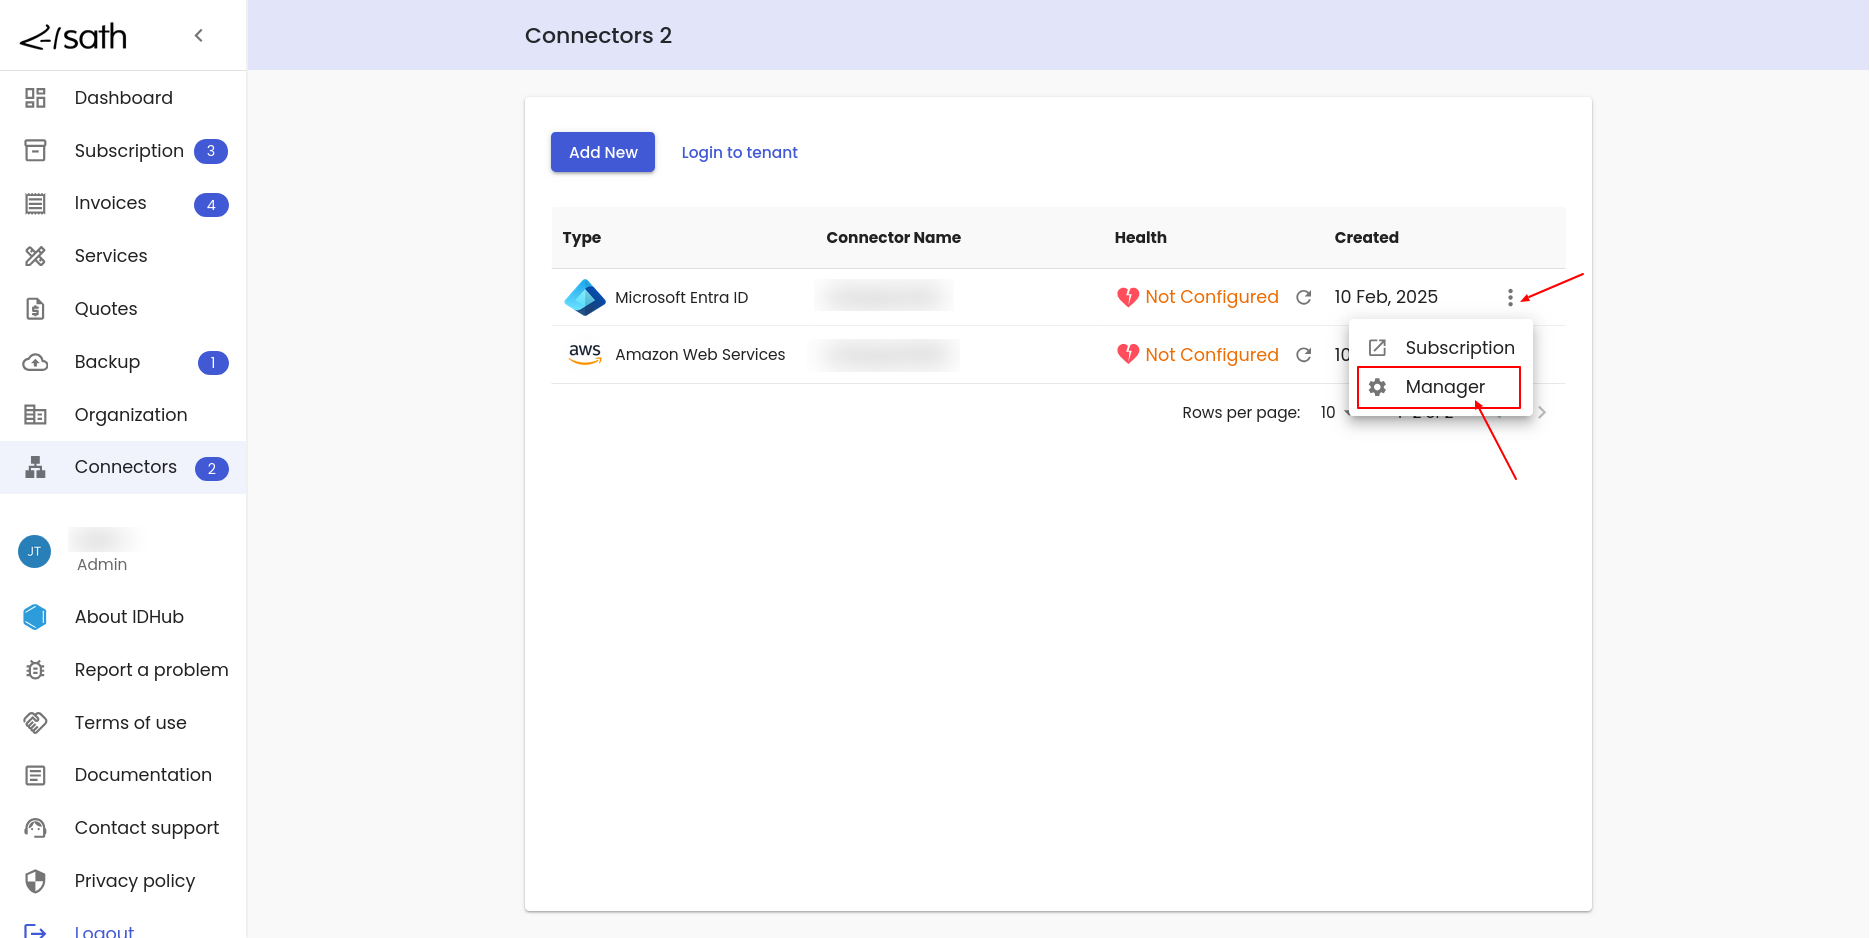1870x938 pixels.
Task: Click the Dashboard grid icon
Action: click(x=35, y=98)
